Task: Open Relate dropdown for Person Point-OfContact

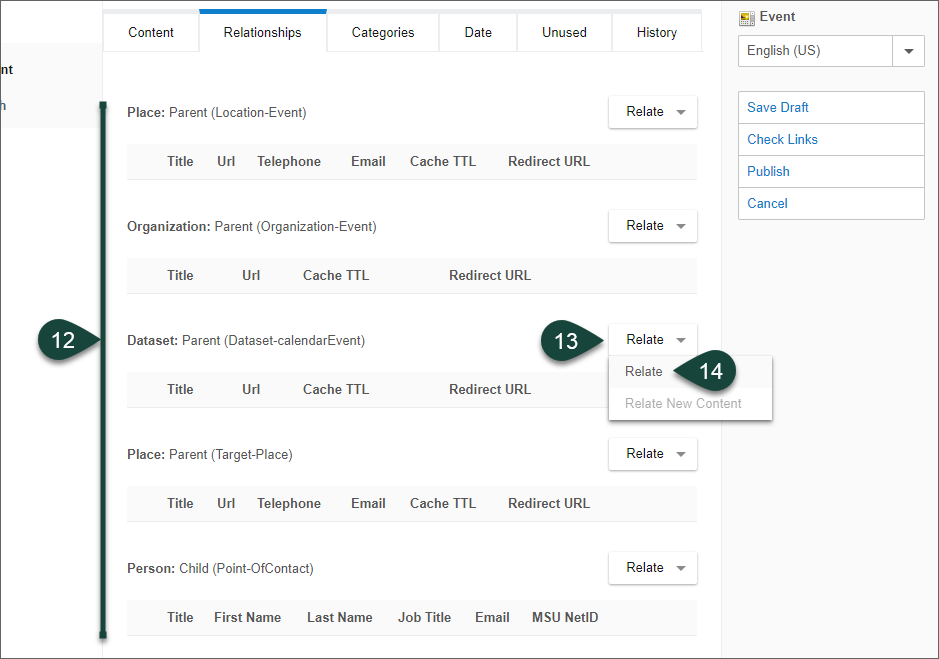Action: (x=653, y=568)
